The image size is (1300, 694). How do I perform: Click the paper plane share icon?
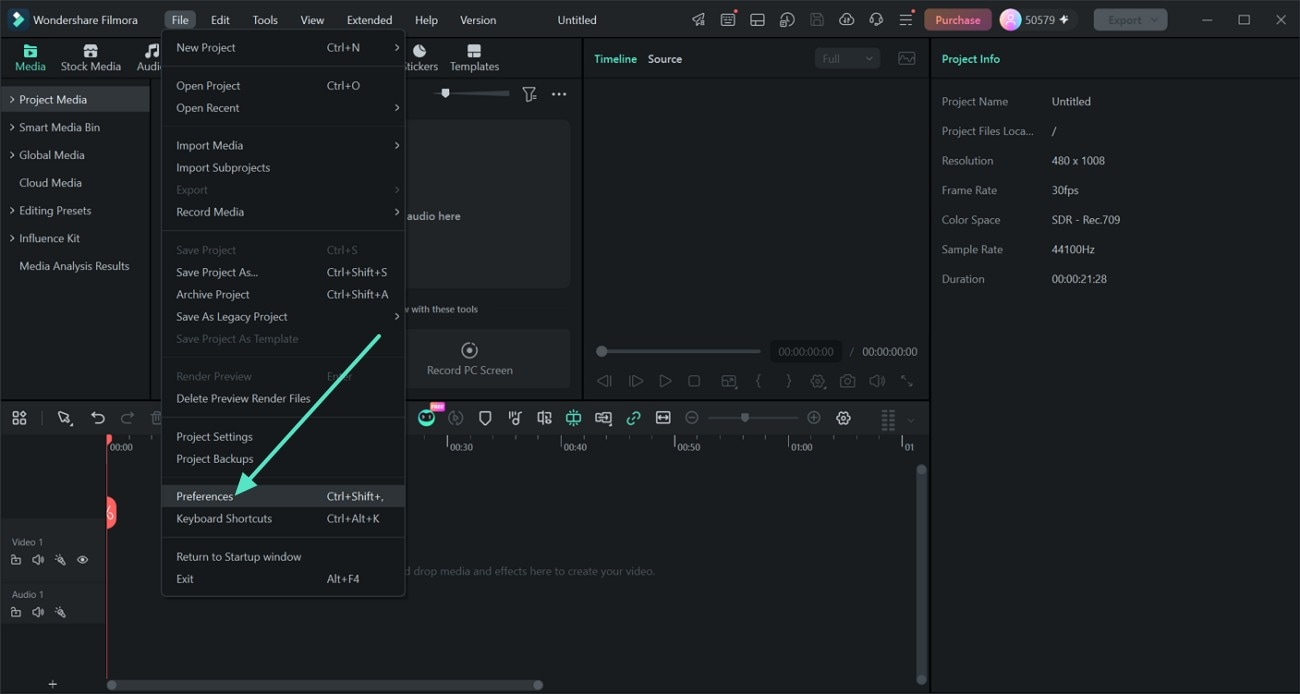(698, 20)
